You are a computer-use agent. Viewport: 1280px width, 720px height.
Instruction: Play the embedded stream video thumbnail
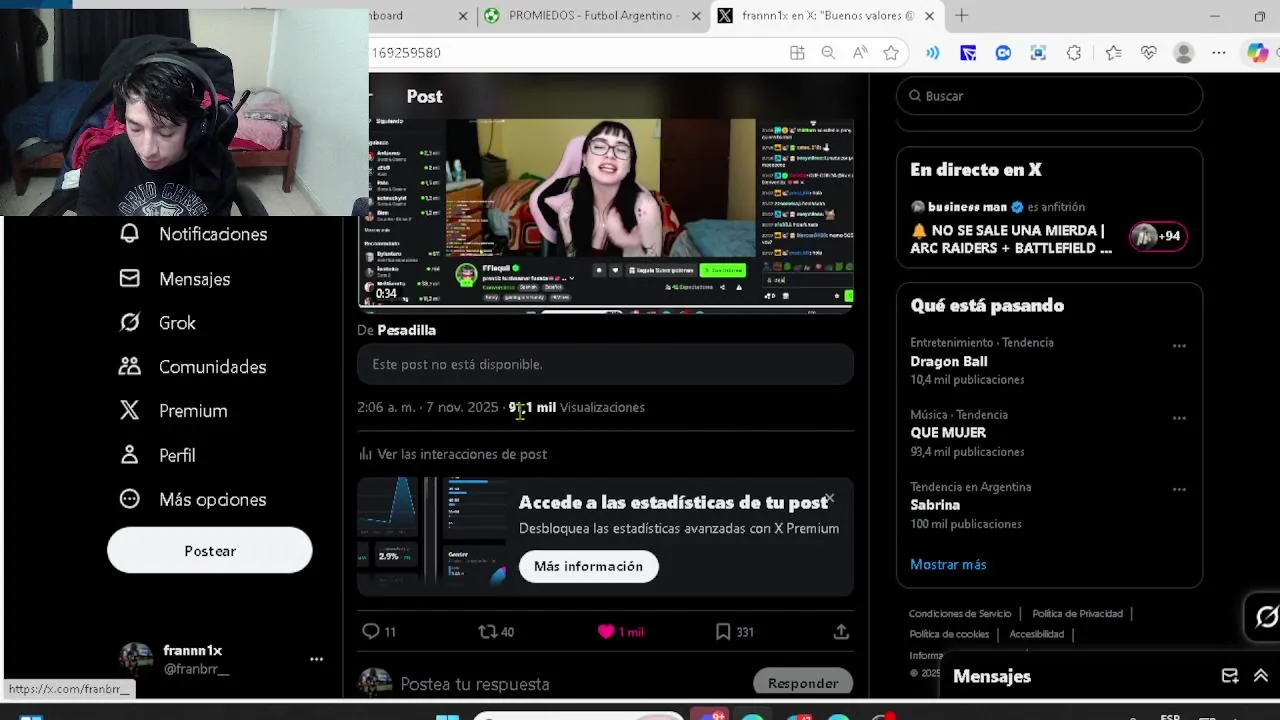(x=606, y=215)
